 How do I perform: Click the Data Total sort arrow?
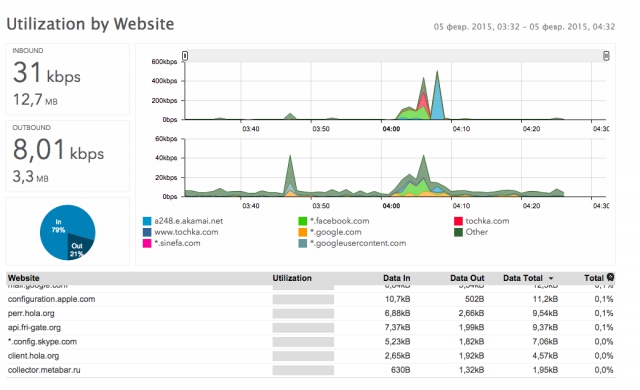[x=551, y=278]
